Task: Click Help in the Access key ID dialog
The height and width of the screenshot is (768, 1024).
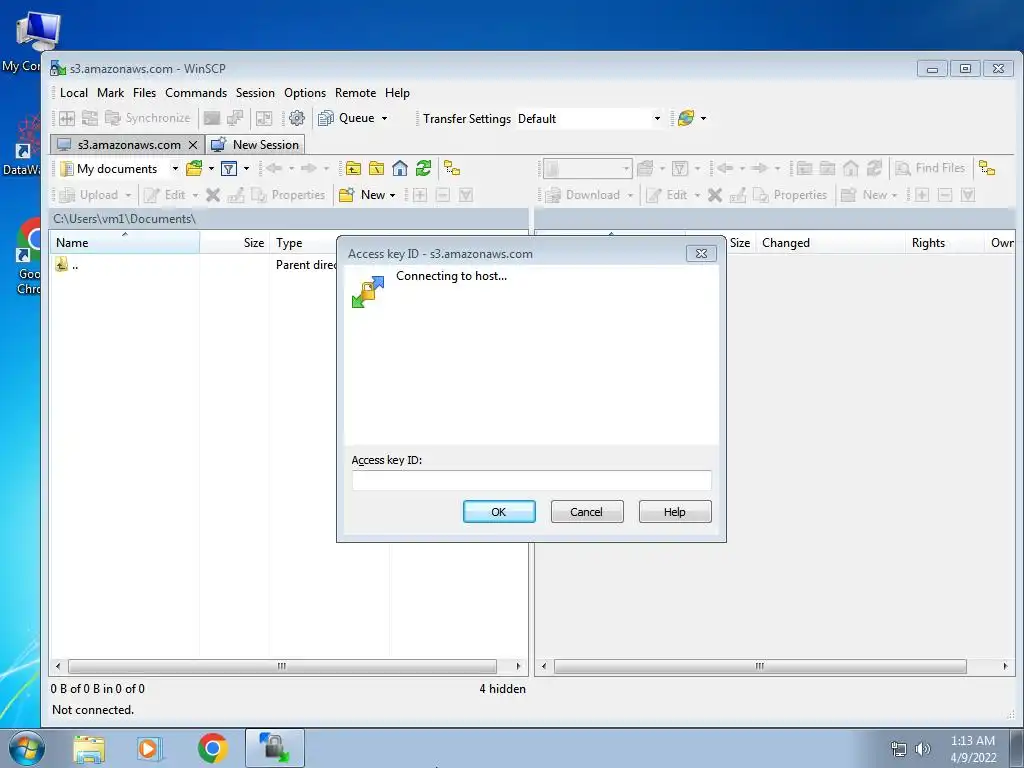Action: click(675, 511)
